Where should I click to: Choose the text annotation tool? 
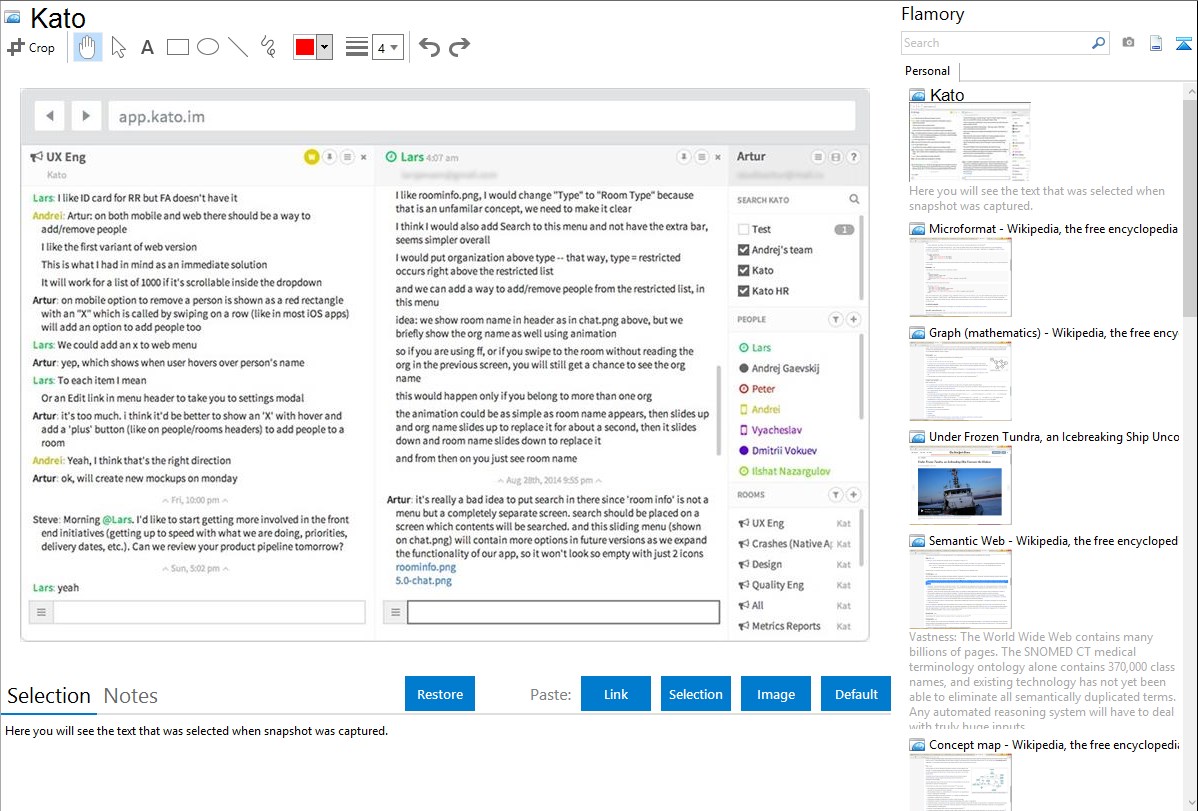pyautogui.click(x=147, y=47)
